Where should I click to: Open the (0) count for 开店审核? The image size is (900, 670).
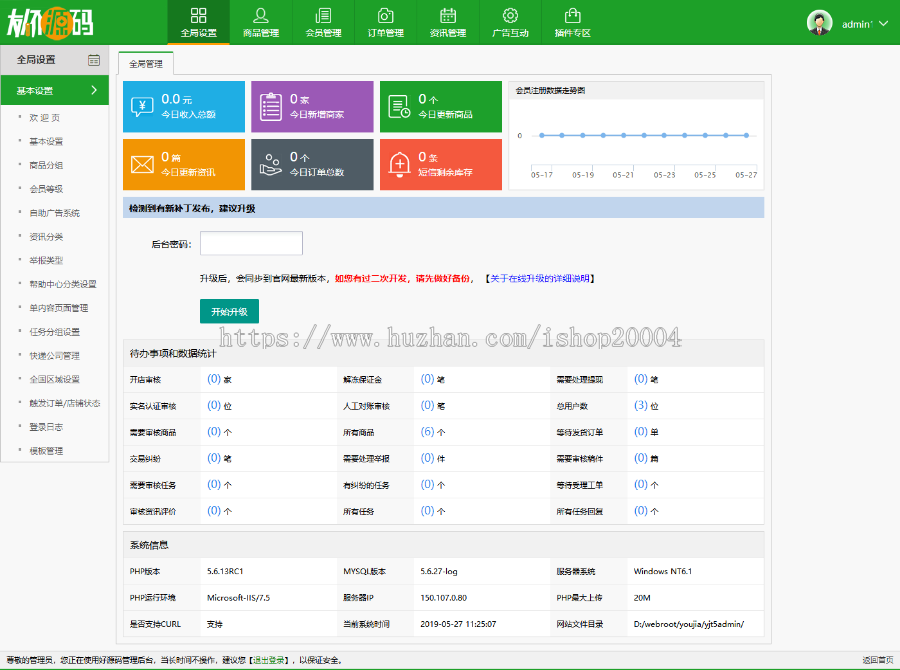pos(214,379)
